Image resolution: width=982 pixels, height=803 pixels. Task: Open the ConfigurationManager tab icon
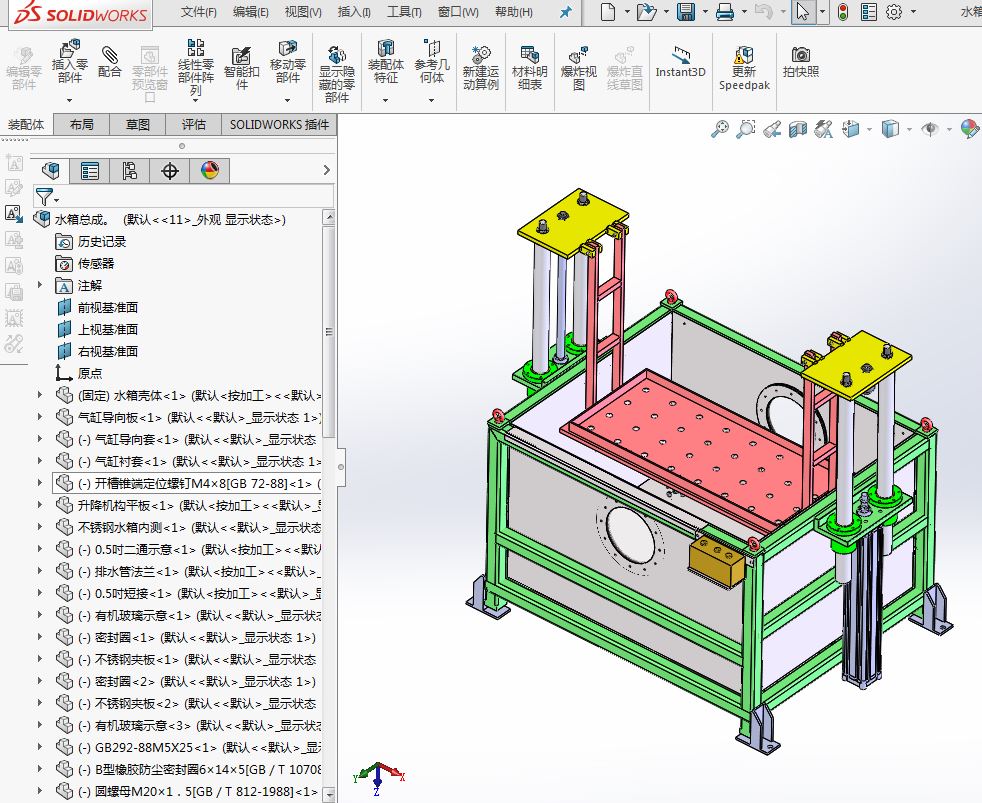click(130, 170)
